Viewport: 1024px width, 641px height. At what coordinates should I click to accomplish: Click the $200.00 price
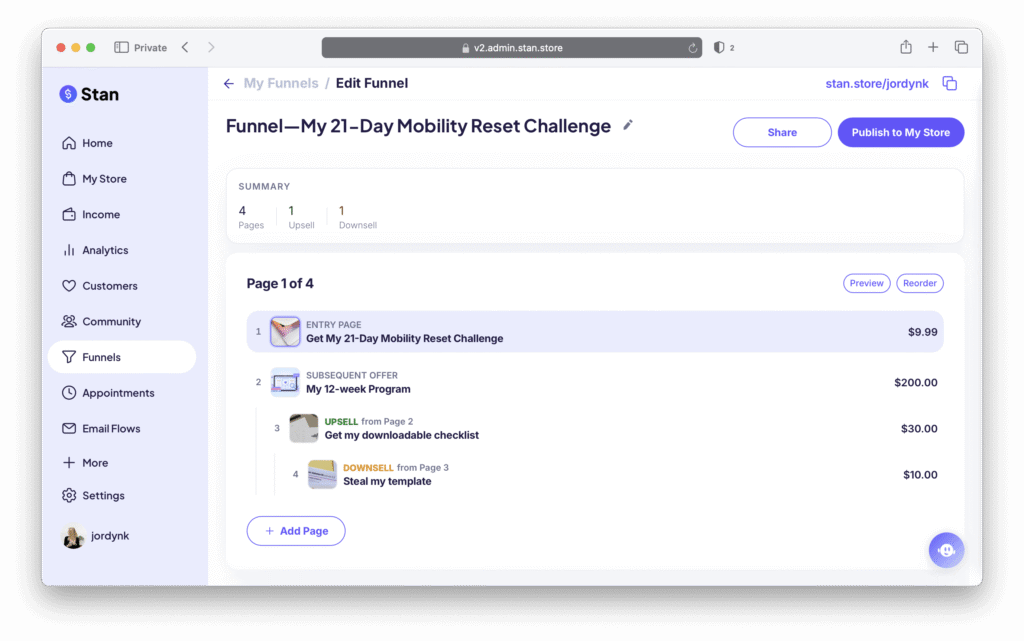point(916,383)
